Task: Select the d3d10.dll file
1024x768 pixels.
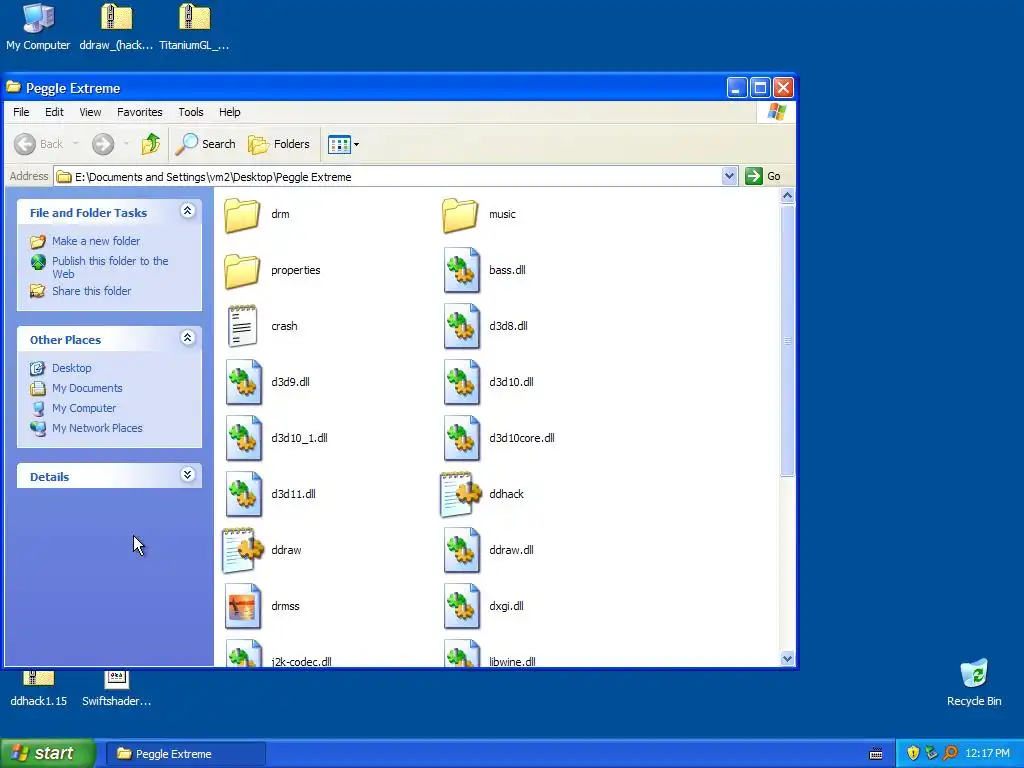Action: (488, 382)
